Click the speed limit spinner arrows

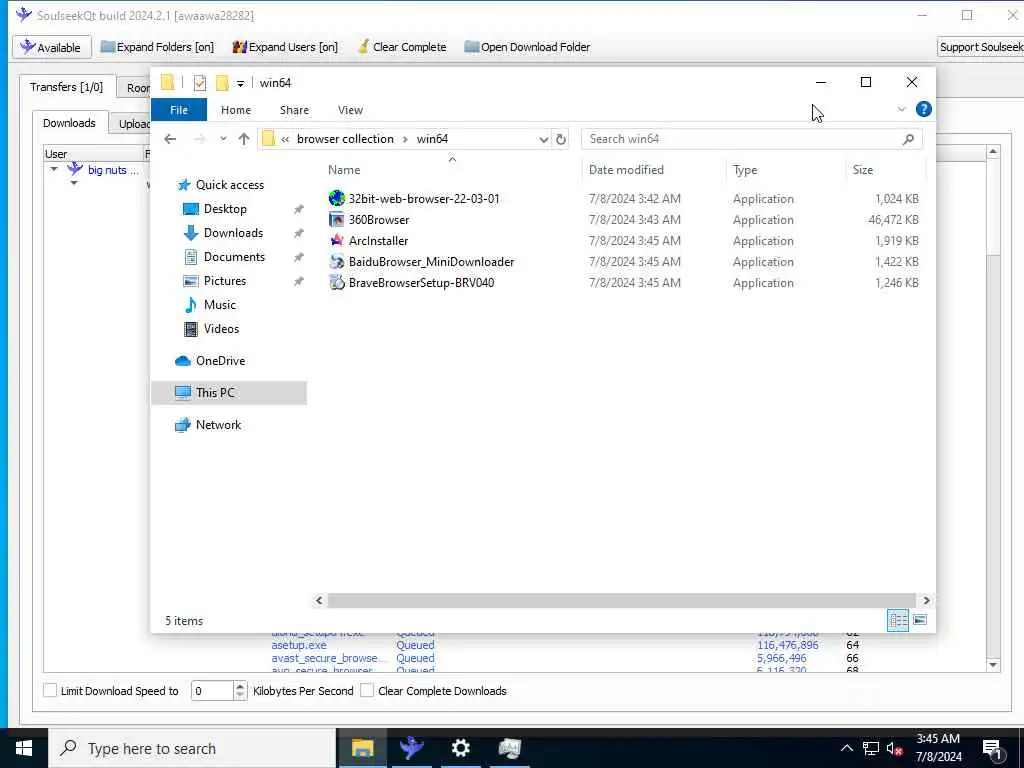pyautogui.click(x=240, y=690)
